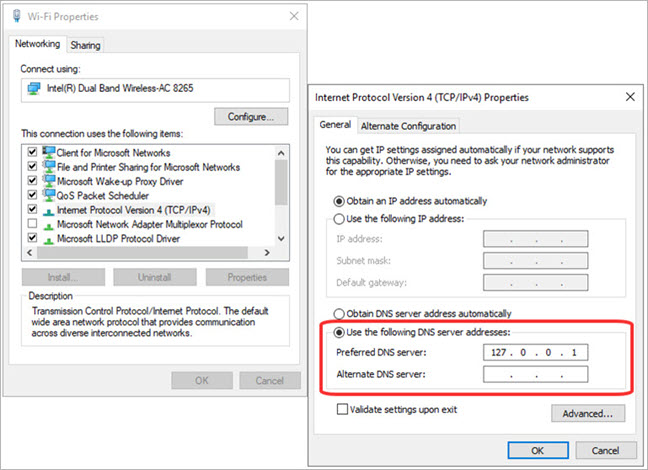648x470 pixels.
Task: Open the Advanced... settings button
Action: click(588, 413)
